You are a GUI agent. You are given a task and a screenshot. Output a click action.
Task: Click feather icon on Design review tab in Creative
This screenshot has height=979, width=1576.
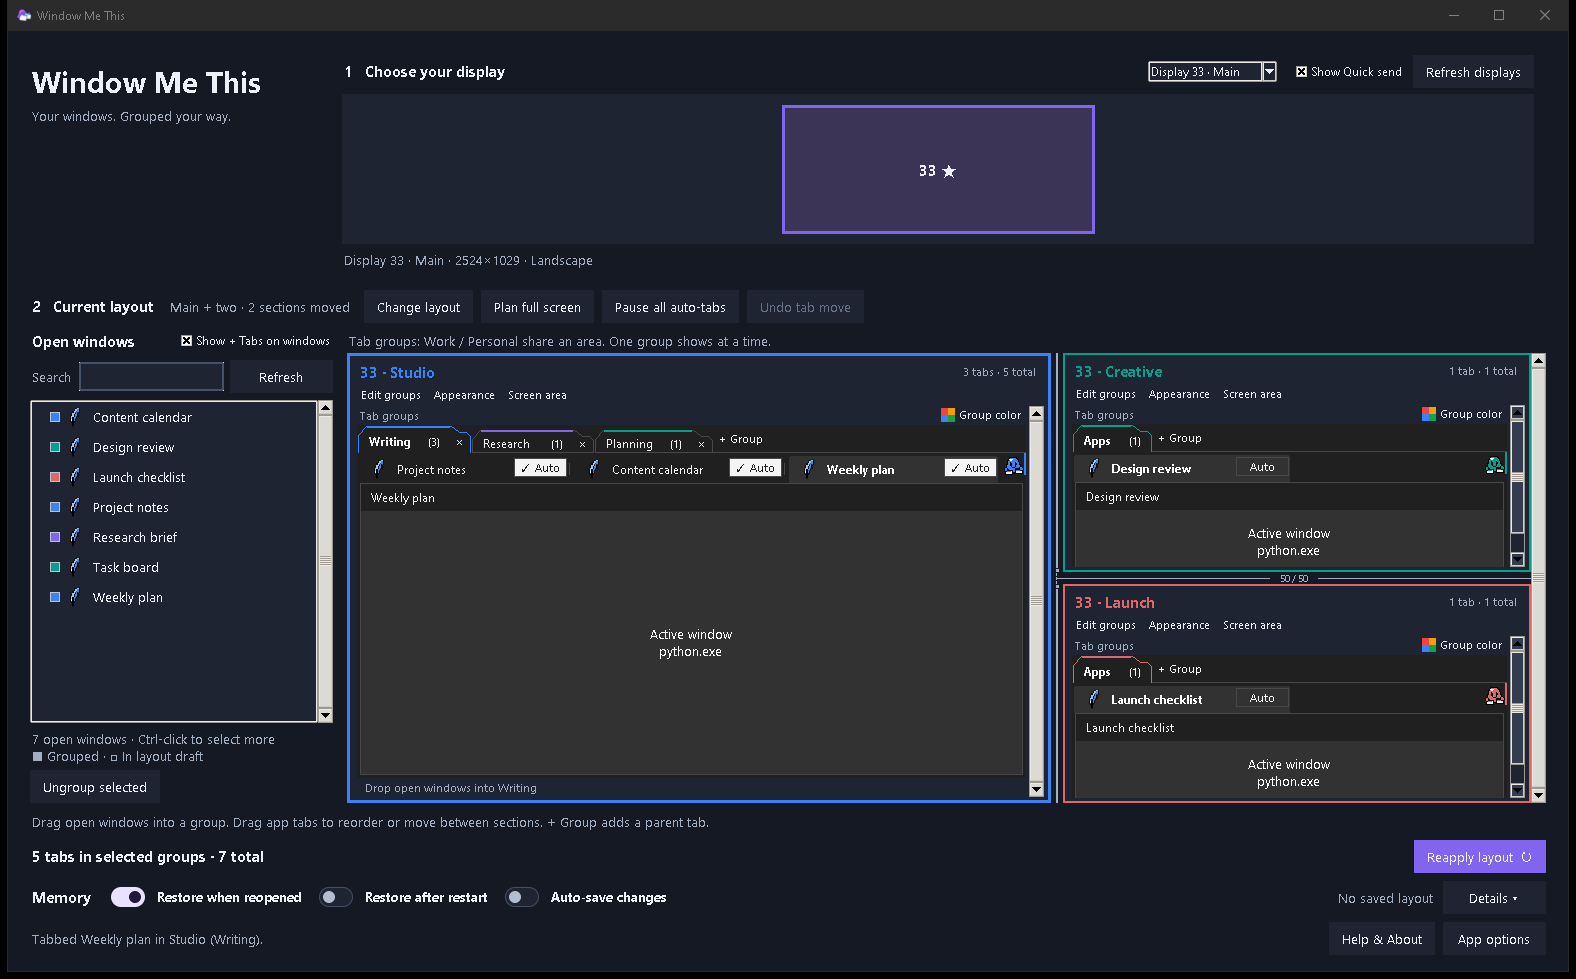(x=1094, y=467)
